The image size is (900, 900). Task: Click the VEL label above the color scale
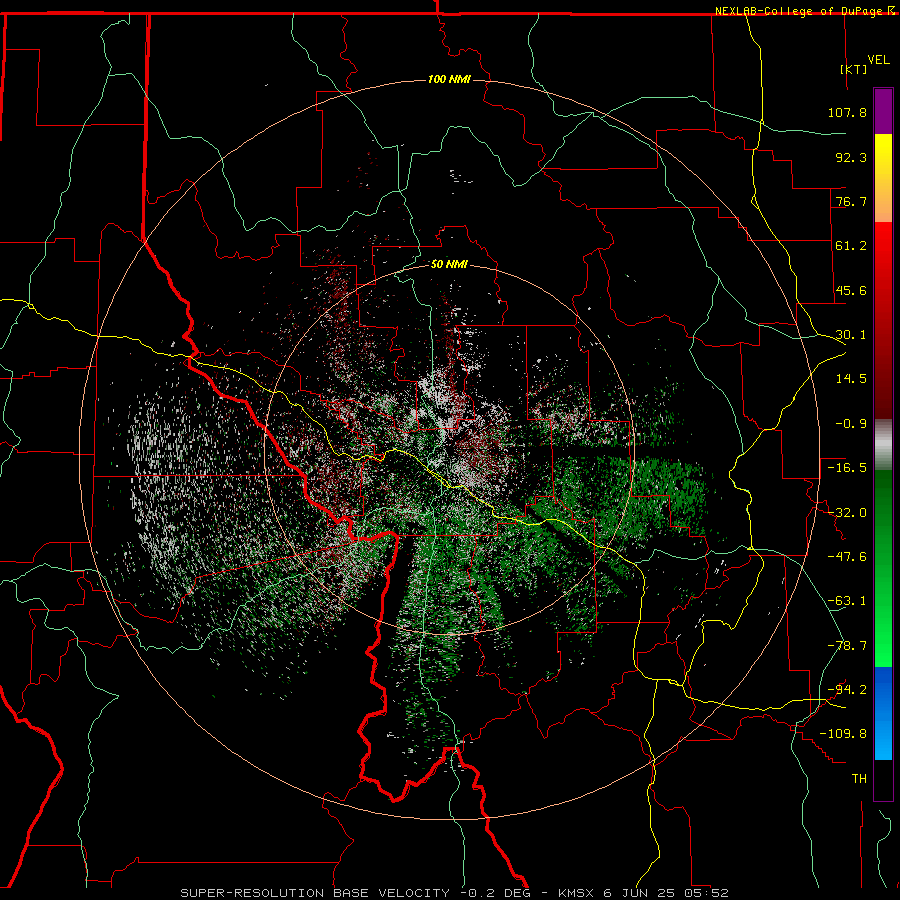879,59
